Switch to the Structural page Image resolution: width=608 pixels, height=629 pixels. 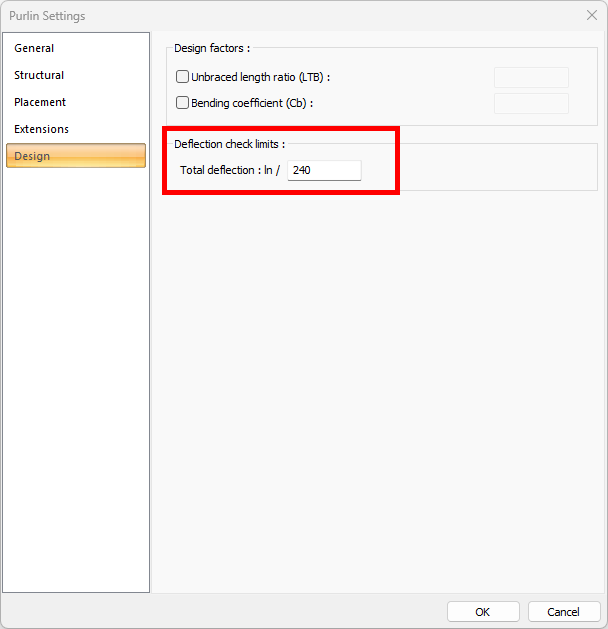[x=76, y=75]
